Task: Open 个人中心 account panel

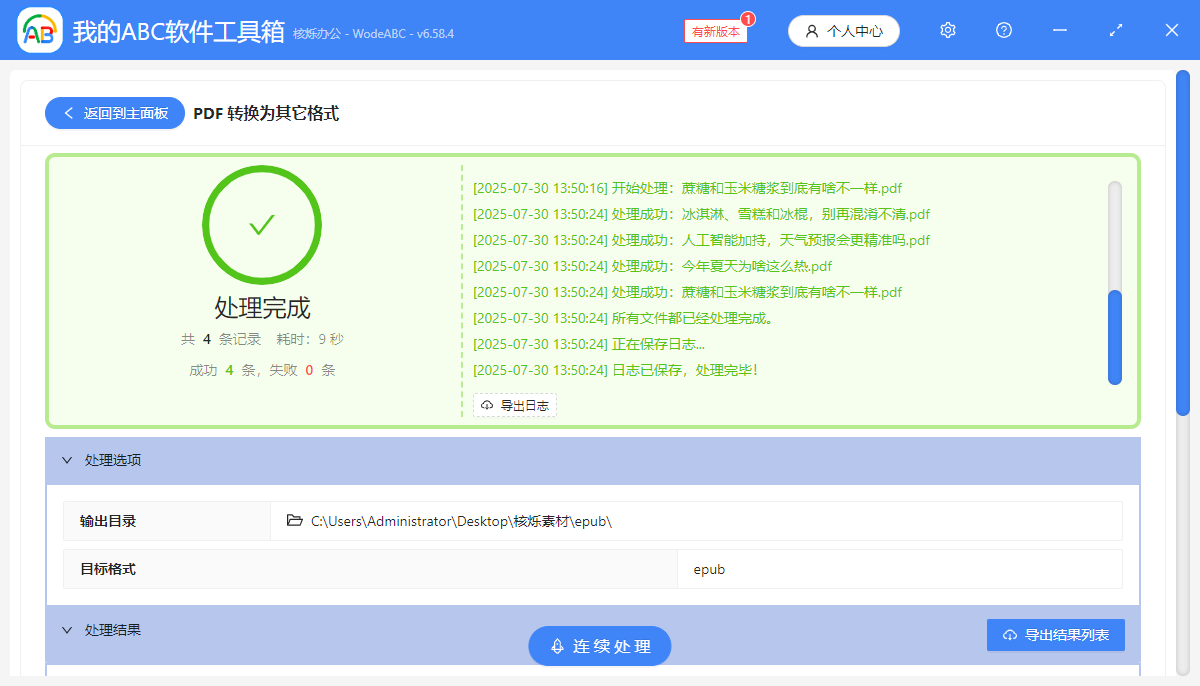Action: [x=843, y=30]
